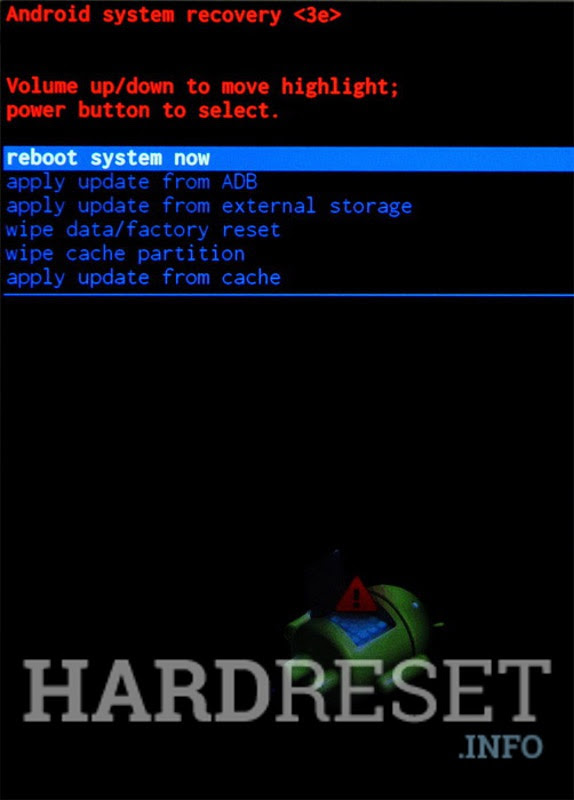574x800 pixels.
Task: Pick apply update from external storage
Action: click(x=209, y=207)
